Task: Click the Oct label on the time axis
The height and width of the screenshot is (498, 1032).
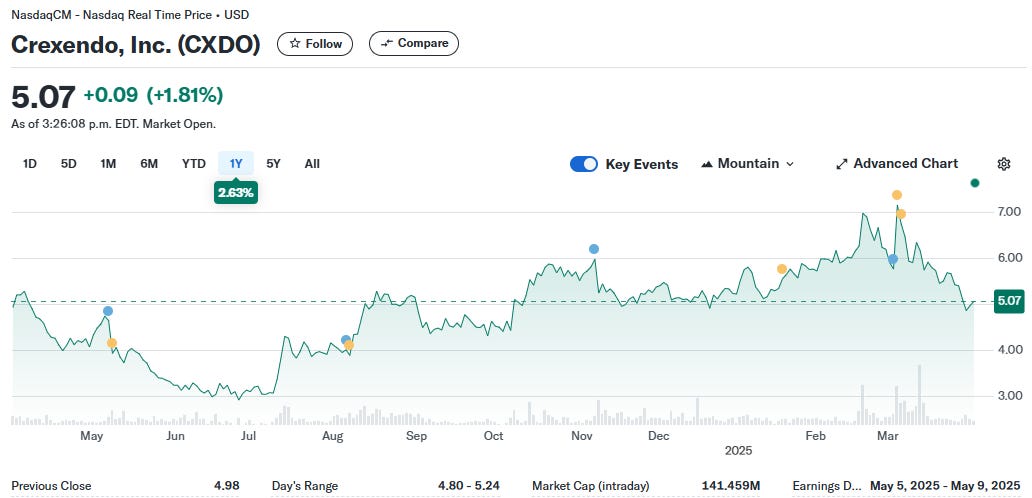Action: [x=493, y=436]
